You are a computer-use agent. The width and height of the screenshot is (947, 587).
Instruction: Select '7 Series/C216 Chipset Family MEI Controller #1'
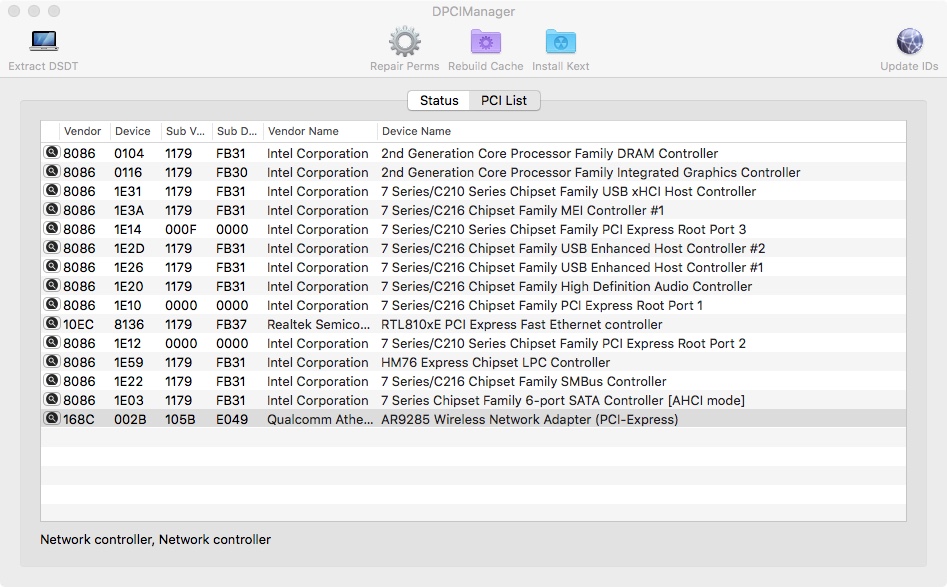522,210
